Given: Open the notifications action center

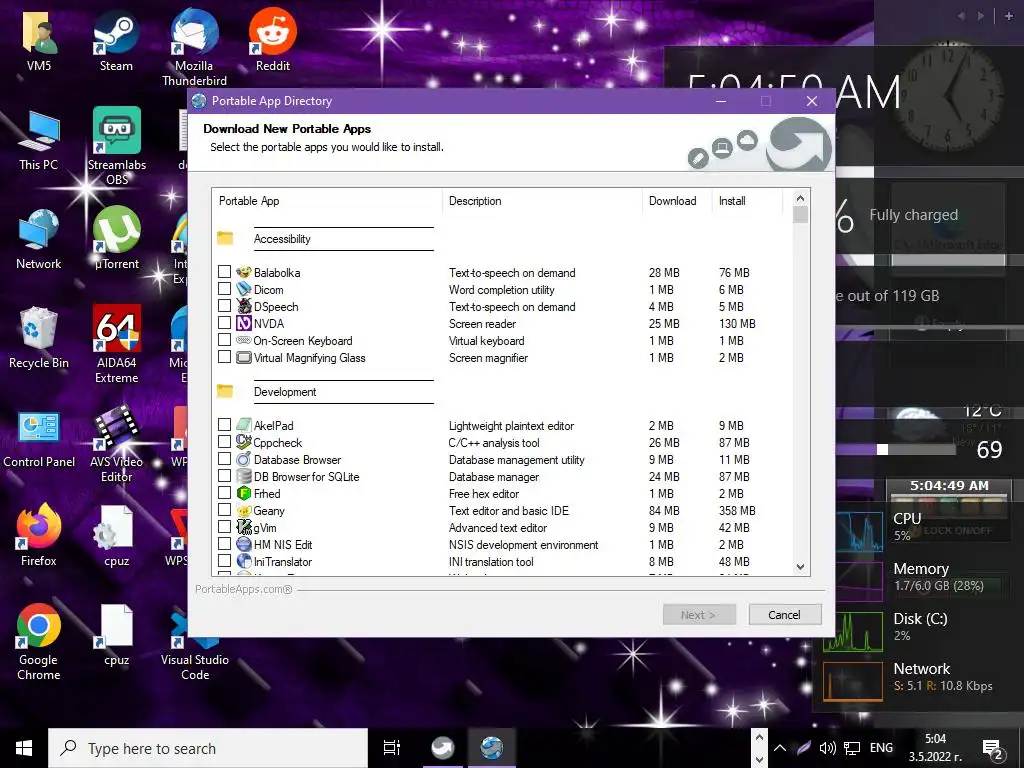Looking at the screenshot, I should 992,749.
